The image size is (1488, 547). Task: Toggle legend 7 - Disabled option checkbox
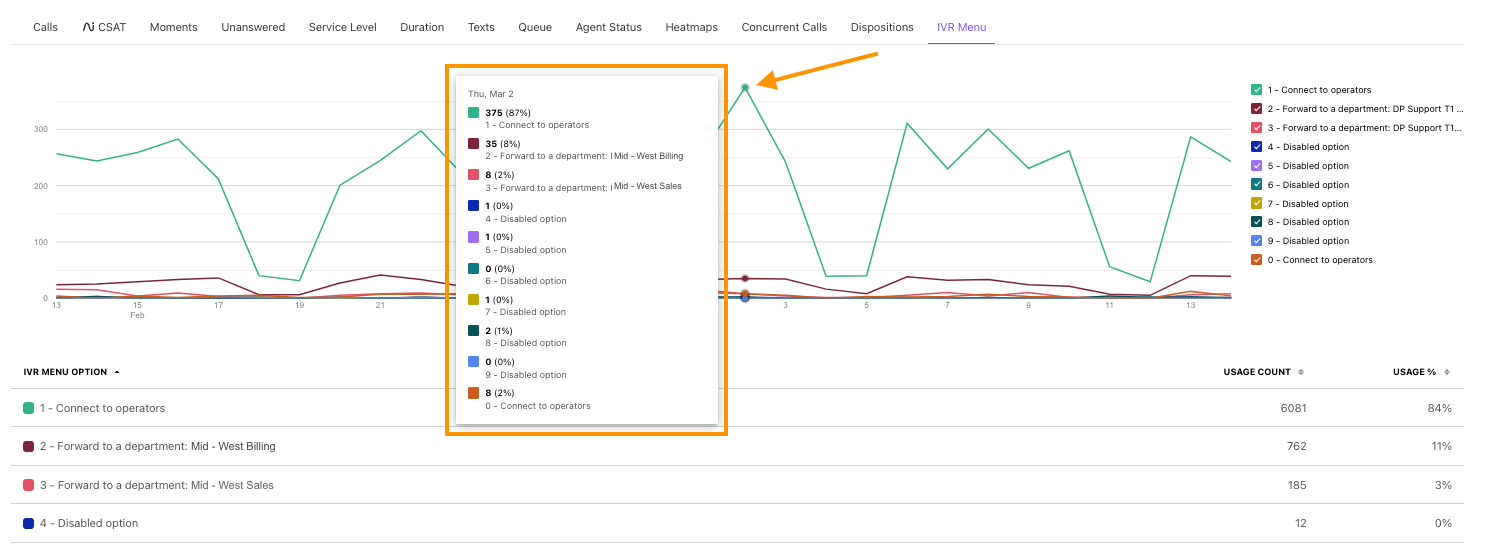1257,204
